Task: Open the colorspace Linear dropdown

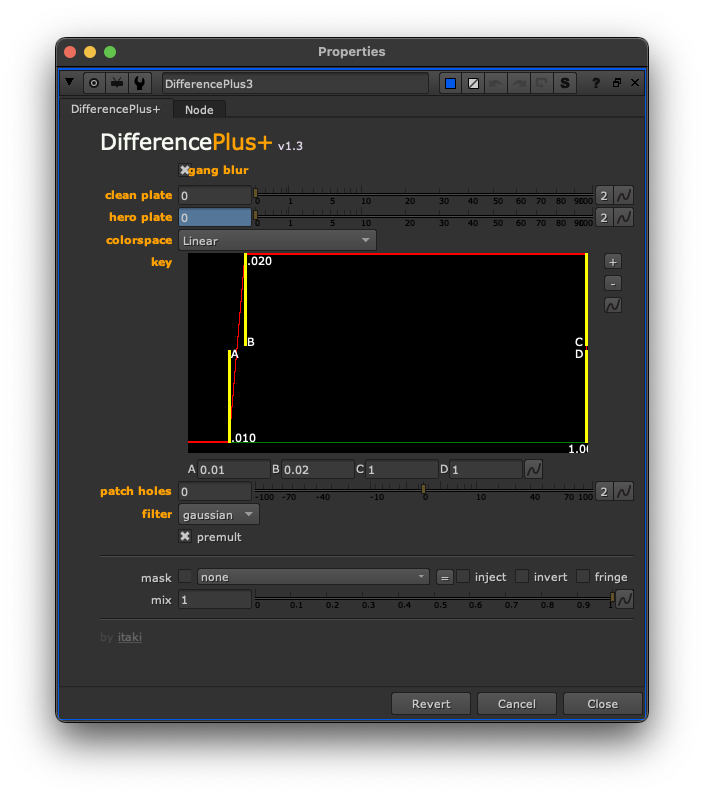Action: pyautogui.click(x=277, y=241)
